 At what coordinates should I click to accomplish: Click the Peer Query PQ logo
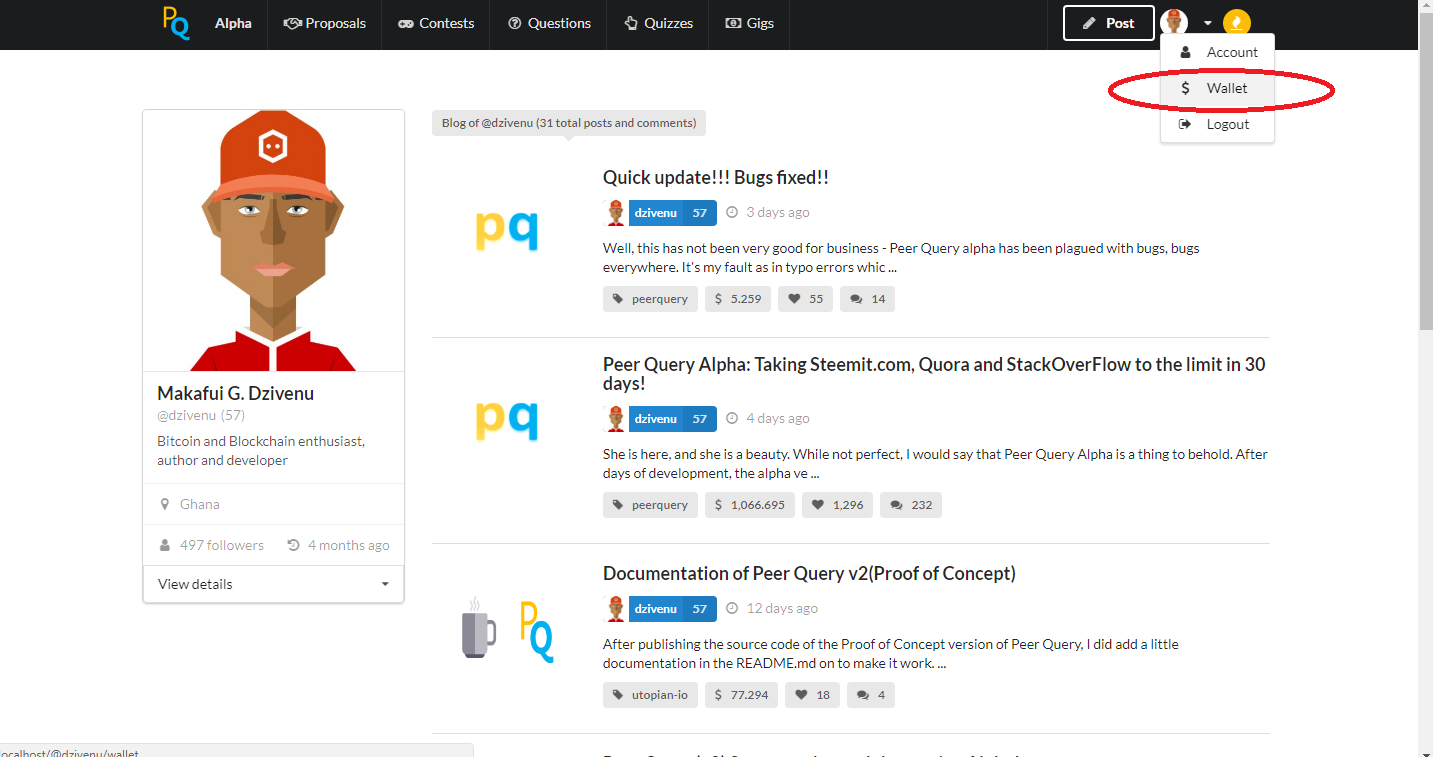pos(176,23)
